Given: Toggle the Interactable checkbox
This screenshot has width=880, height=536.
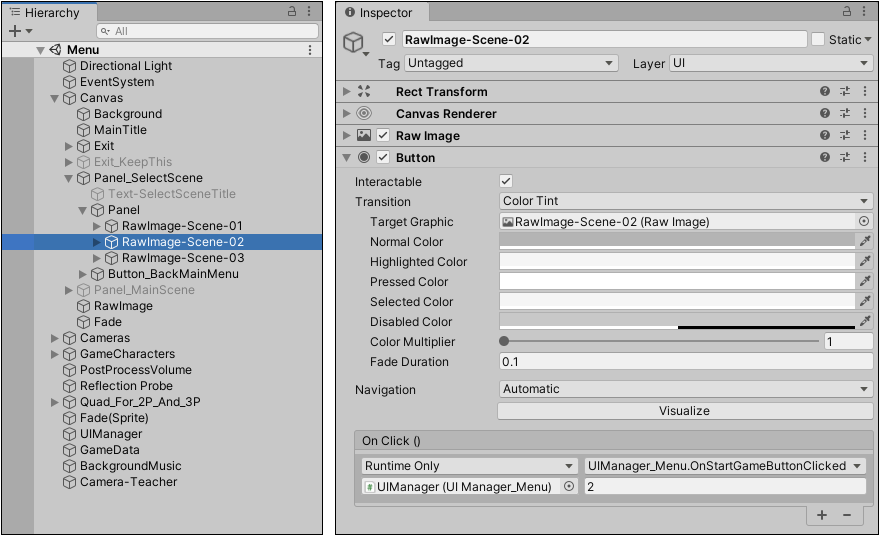Looking at the screenshot, I should pos(506,181).
